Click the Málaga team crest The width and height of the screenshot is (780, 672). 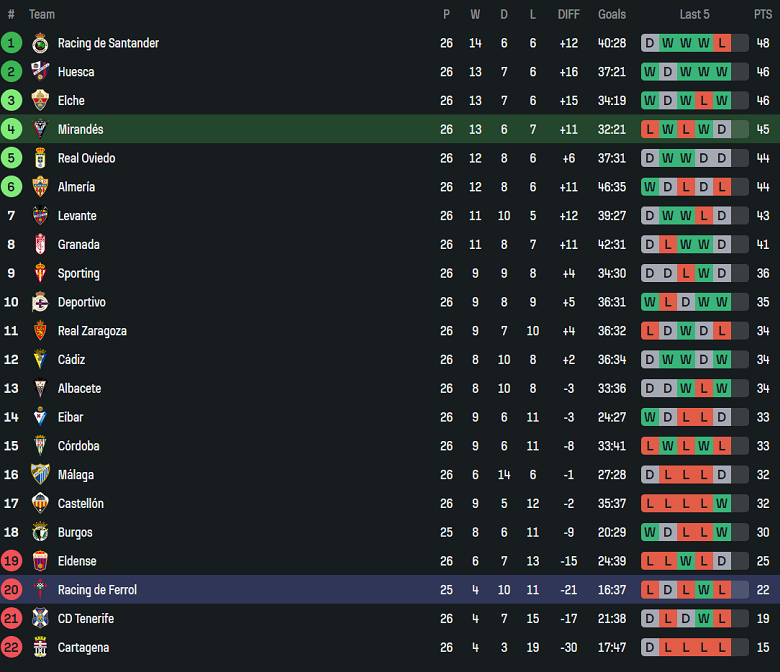click(40, 475)
